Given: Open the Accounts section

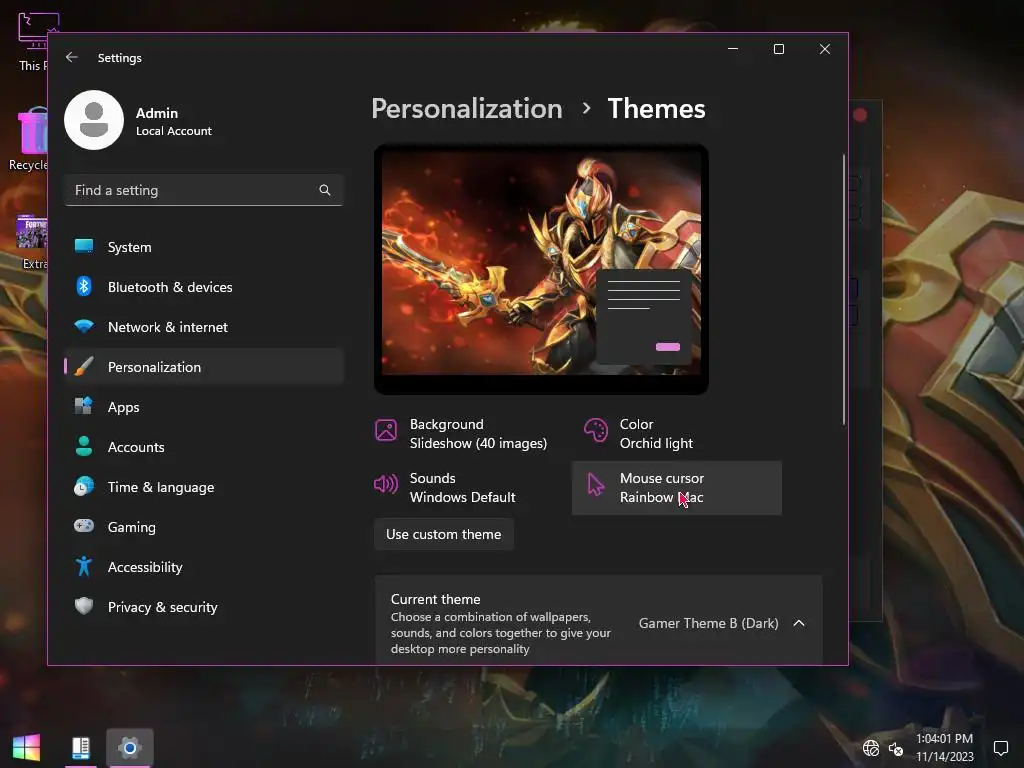Looking at the screenshot, I should [204, 447].
